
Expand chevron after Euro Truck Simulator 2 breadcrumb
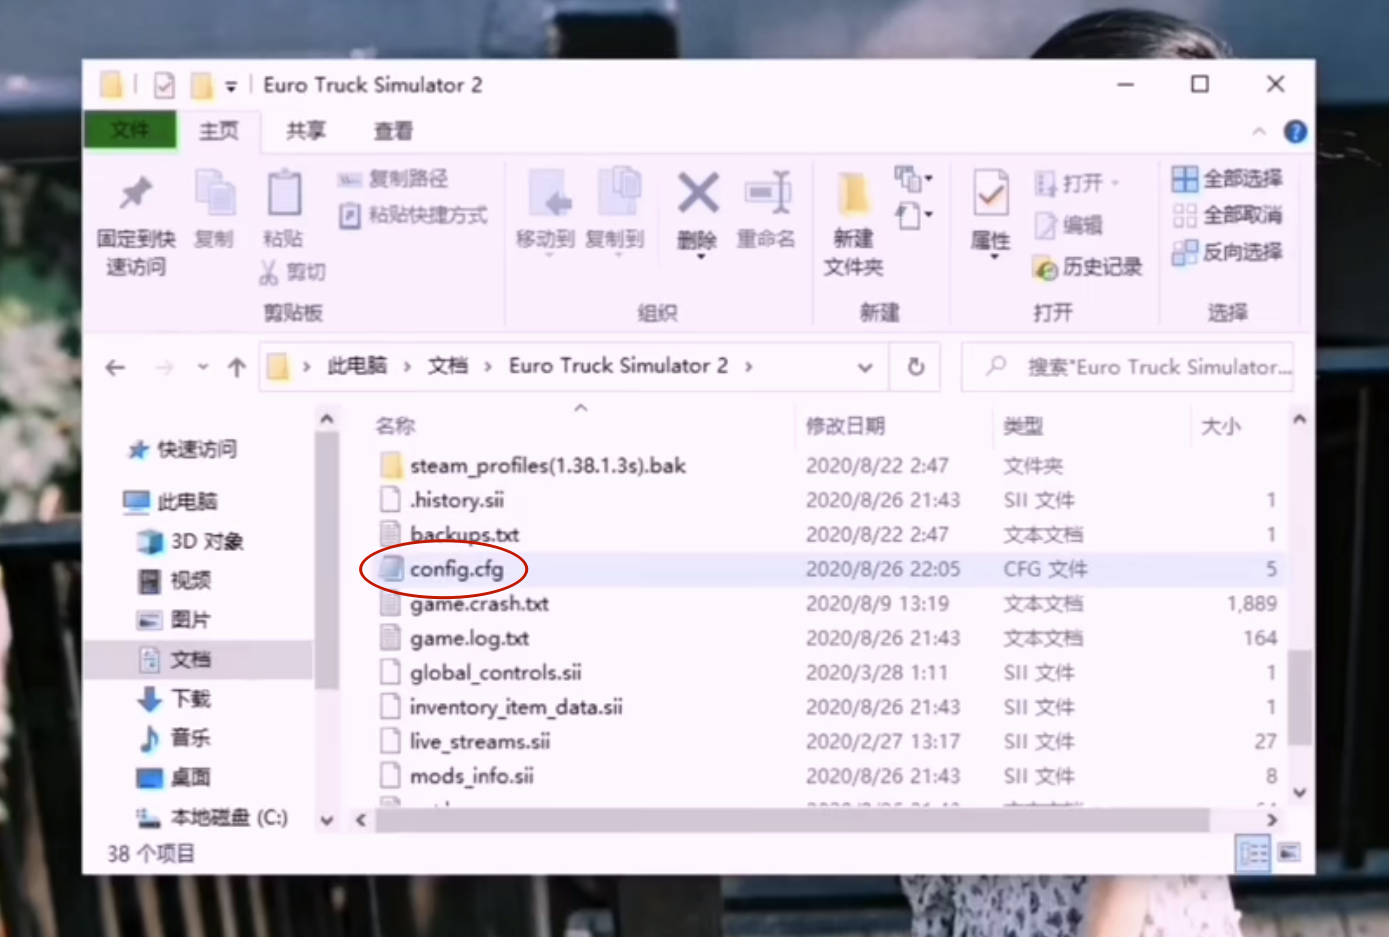point(749,367)
